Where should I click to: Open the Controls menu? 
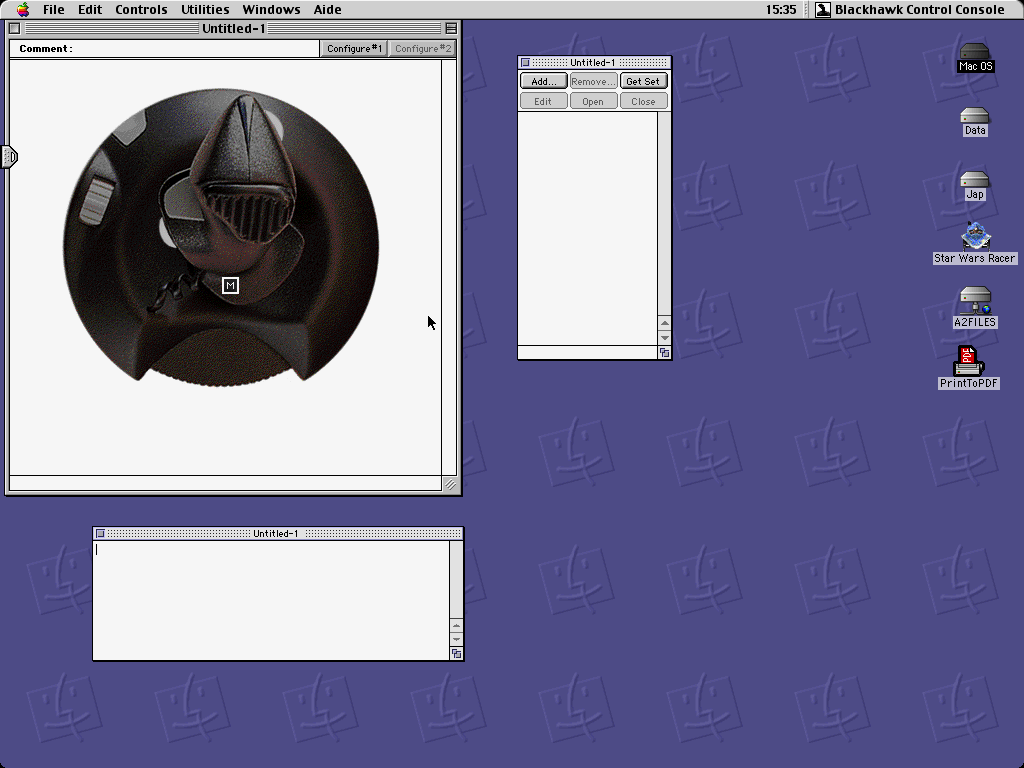tap(141, 9)
